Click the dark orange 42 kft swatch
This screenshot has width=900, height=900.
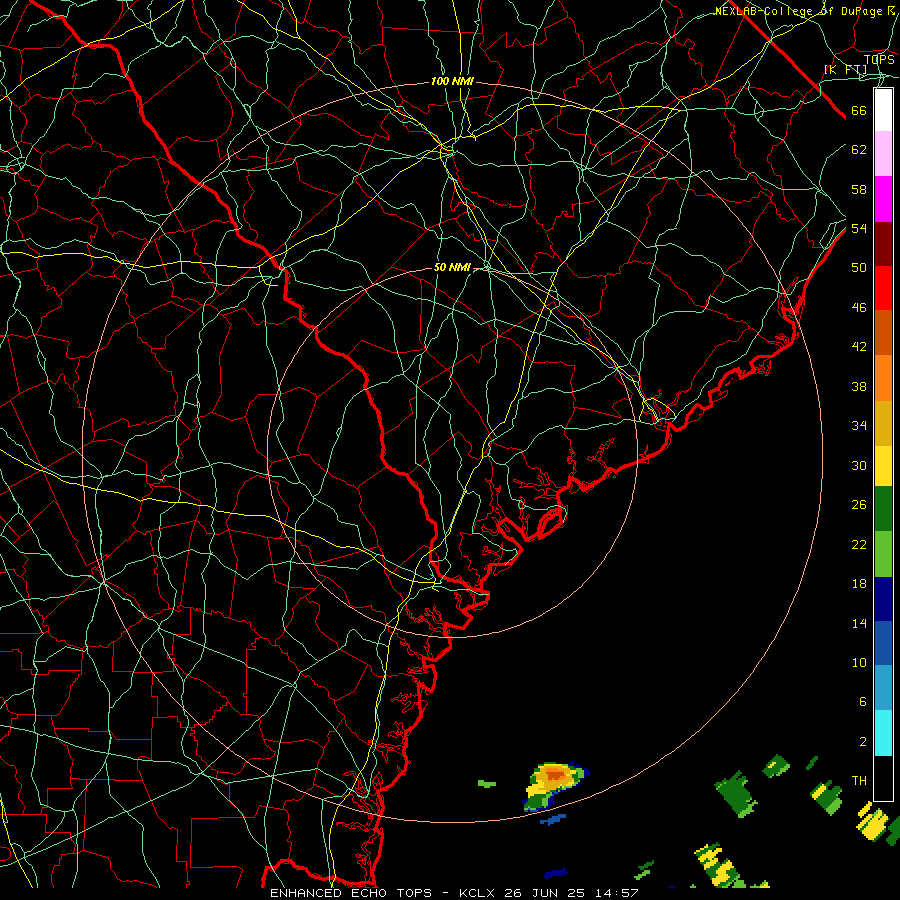[883, 332]
